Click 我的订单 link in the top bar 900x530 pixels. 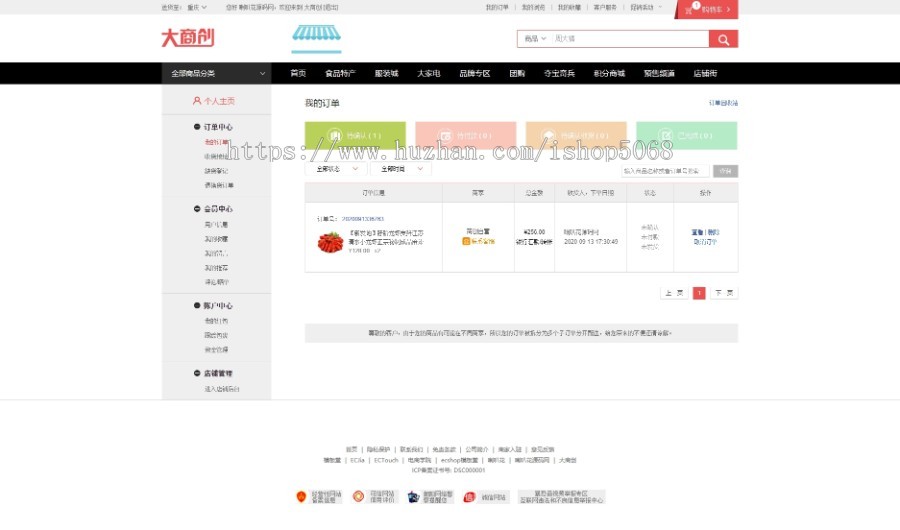point(497,7)
